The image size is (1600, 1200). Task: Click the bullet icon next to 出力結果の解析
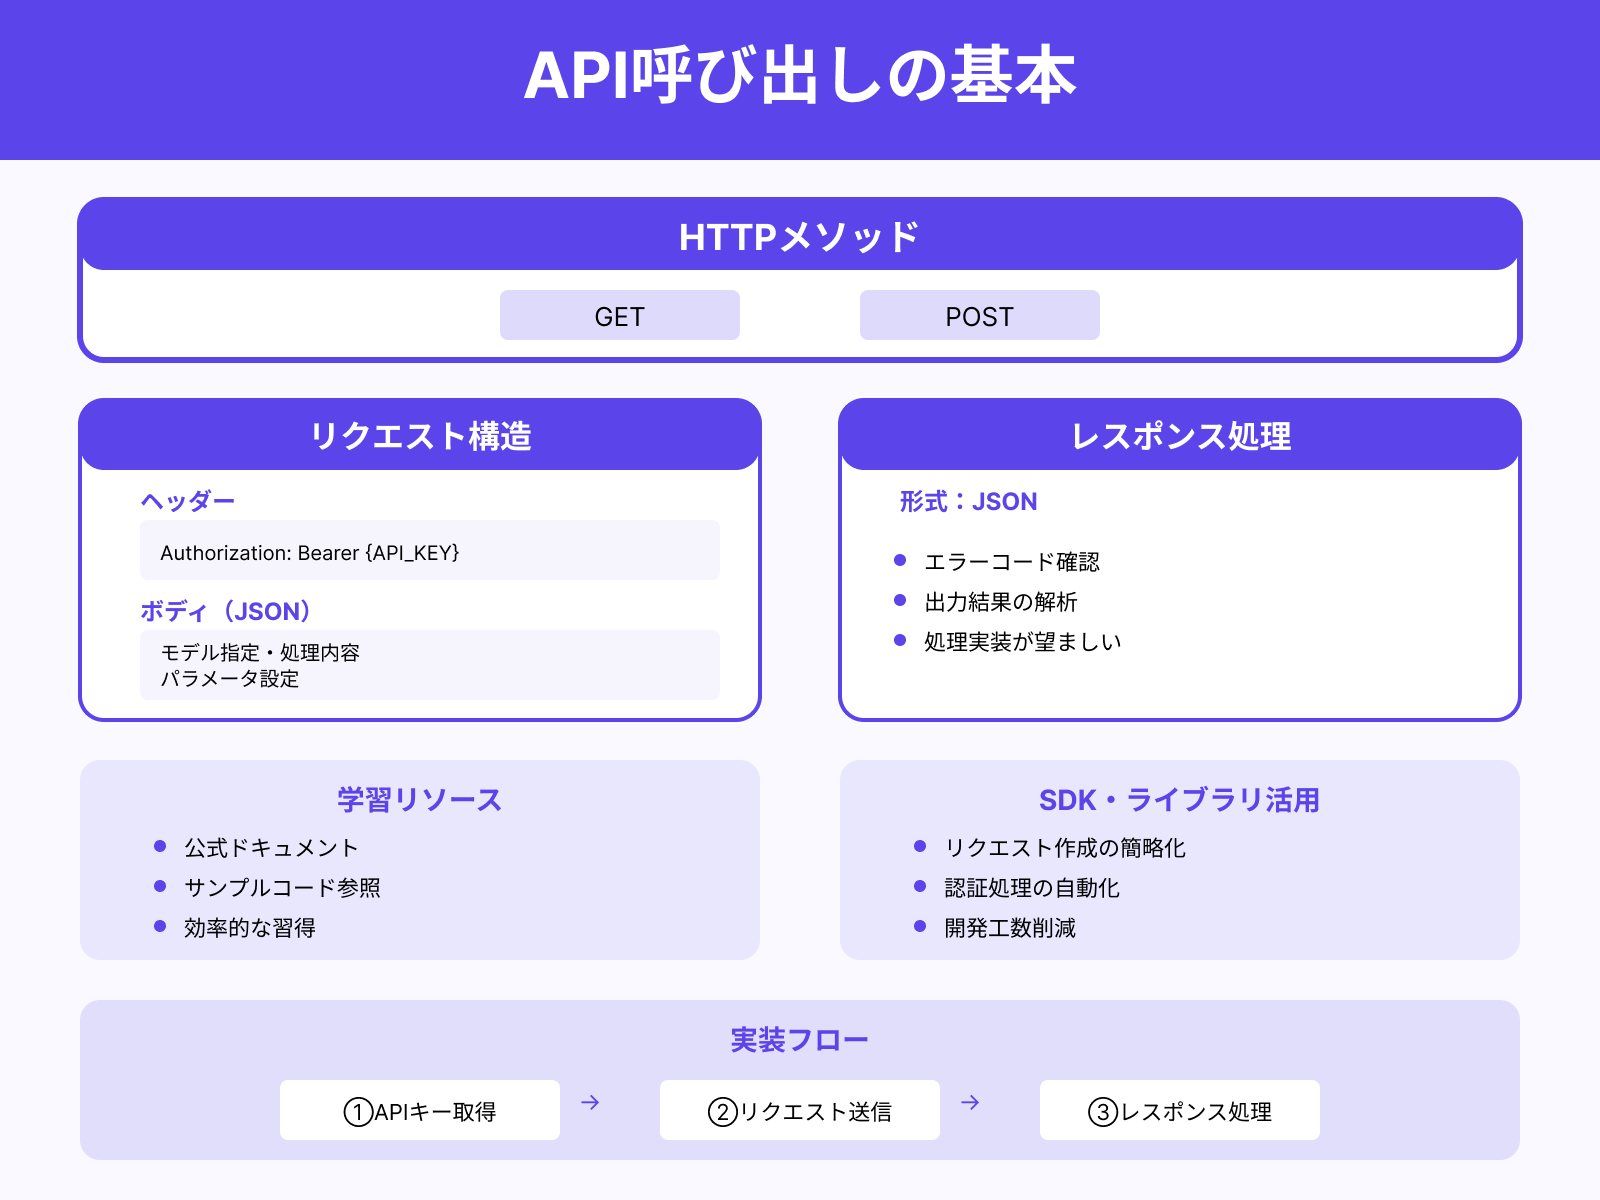[x=899, y=601]
